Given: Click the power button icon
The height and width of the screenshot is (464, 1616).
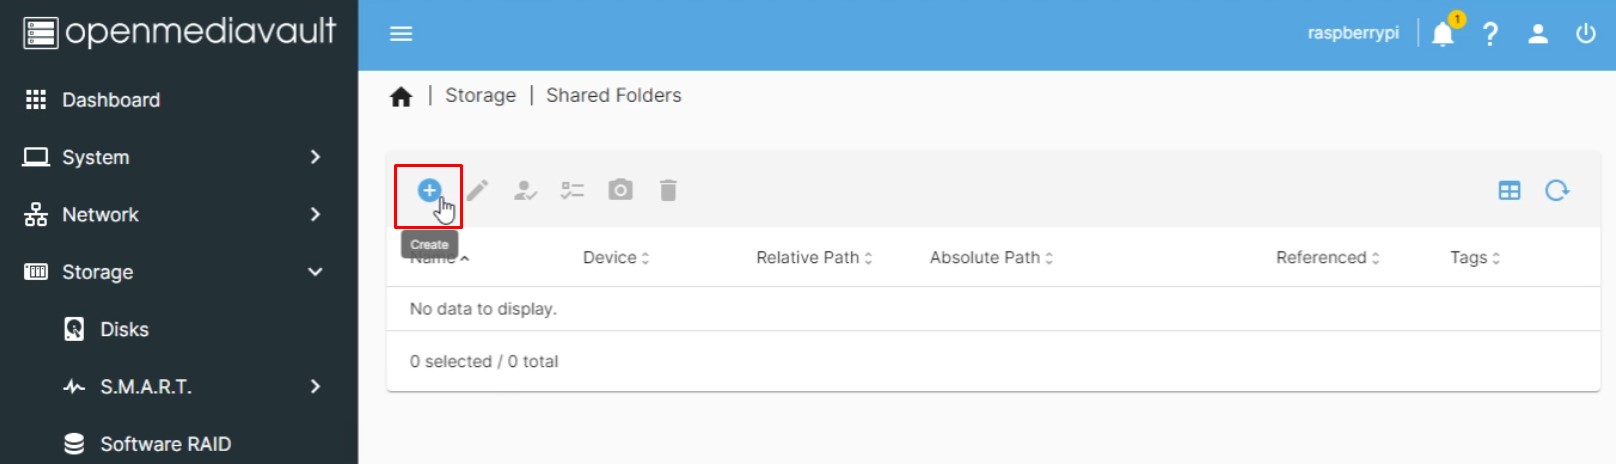Looking at the screenshot, I should (x=1585, y=35).
